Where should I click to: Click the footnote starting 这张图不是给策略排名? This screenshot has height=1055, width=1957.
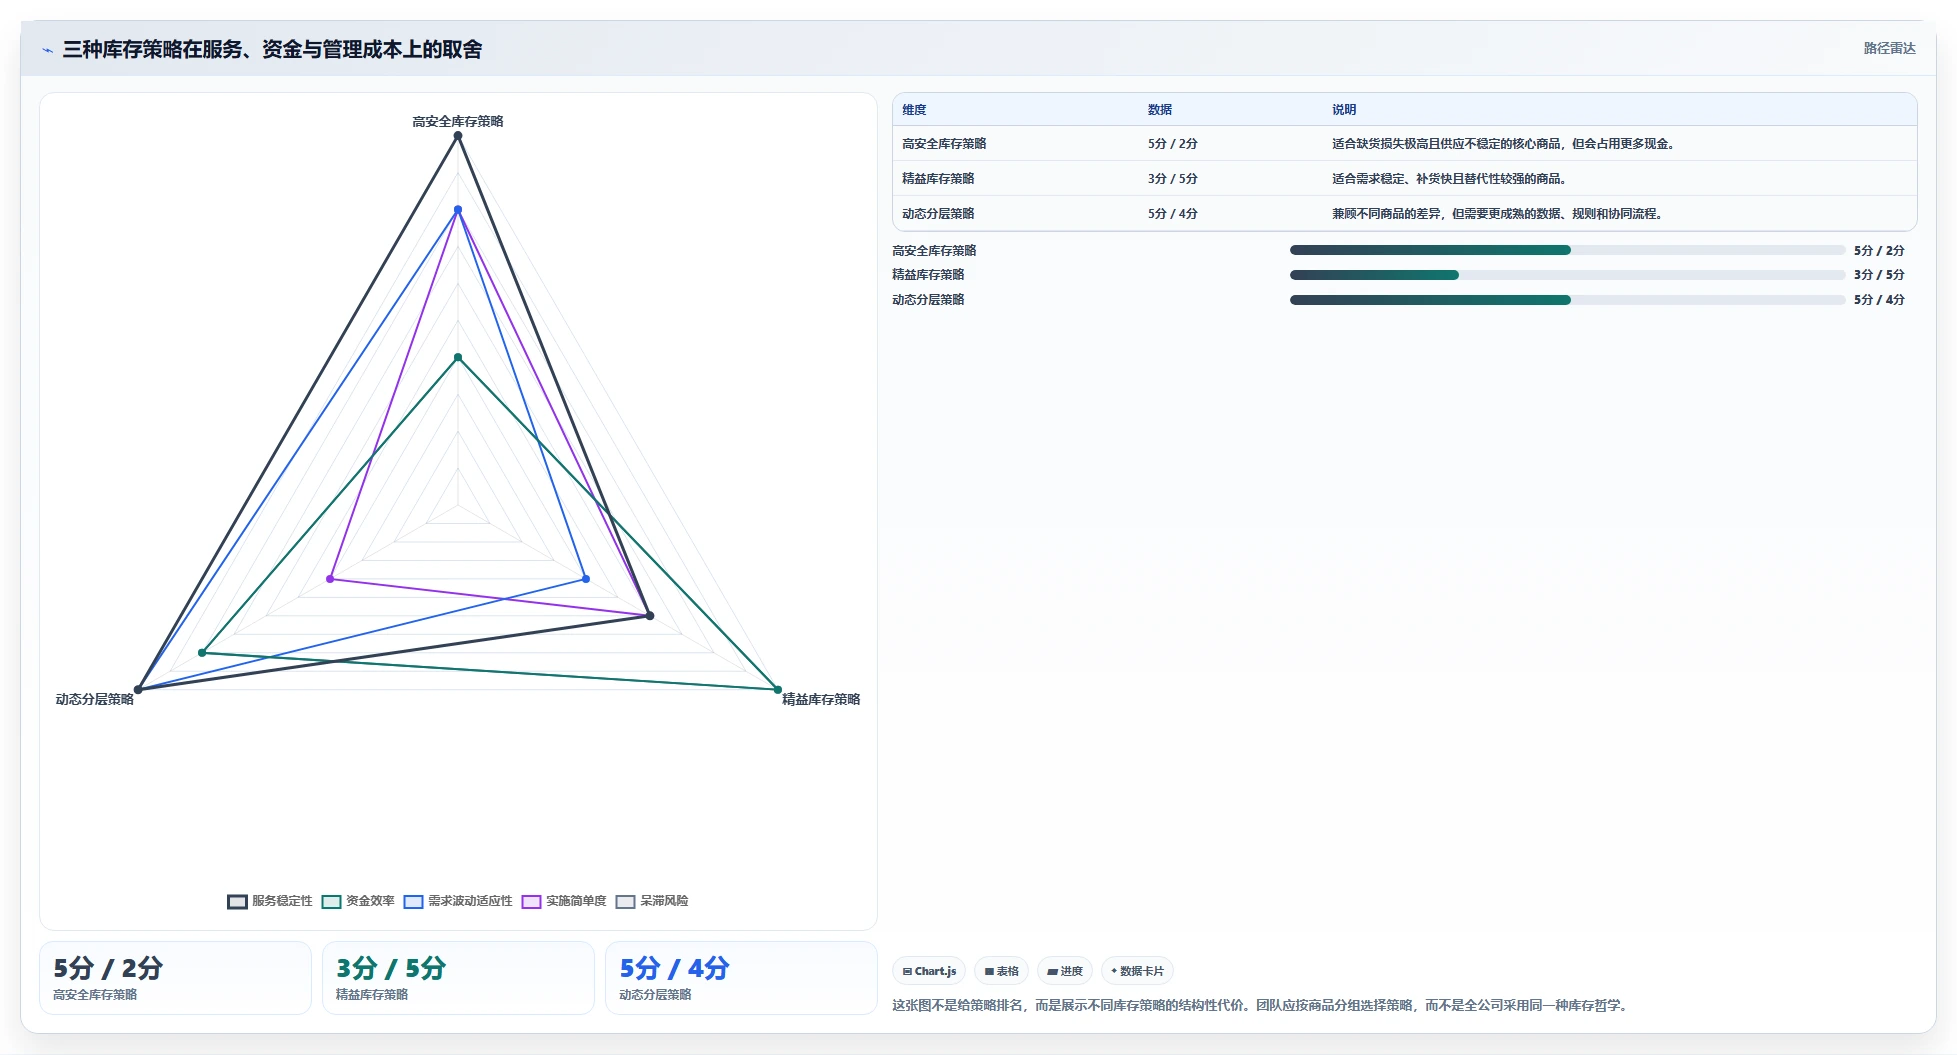[1262, 1005]
